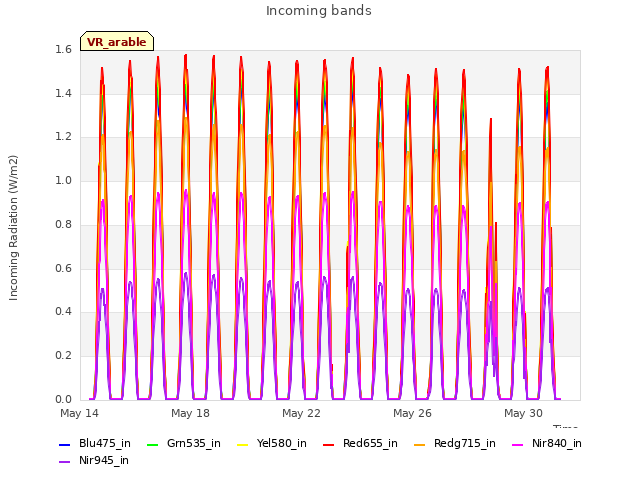Click the May 18 x-axis tick label
The image size is (640, 480).
(x=190, y=413)
